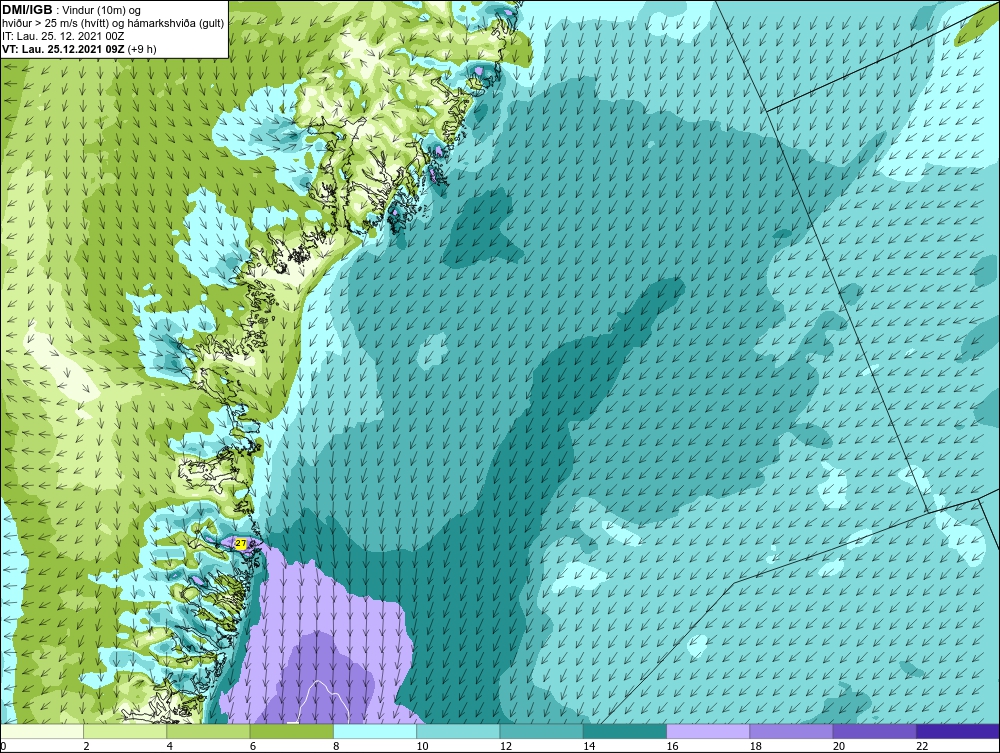This screenshot has height=753, width=1000.
Task: Pick the 4–6 m/s green legend swatch
Action: point(209,731)
